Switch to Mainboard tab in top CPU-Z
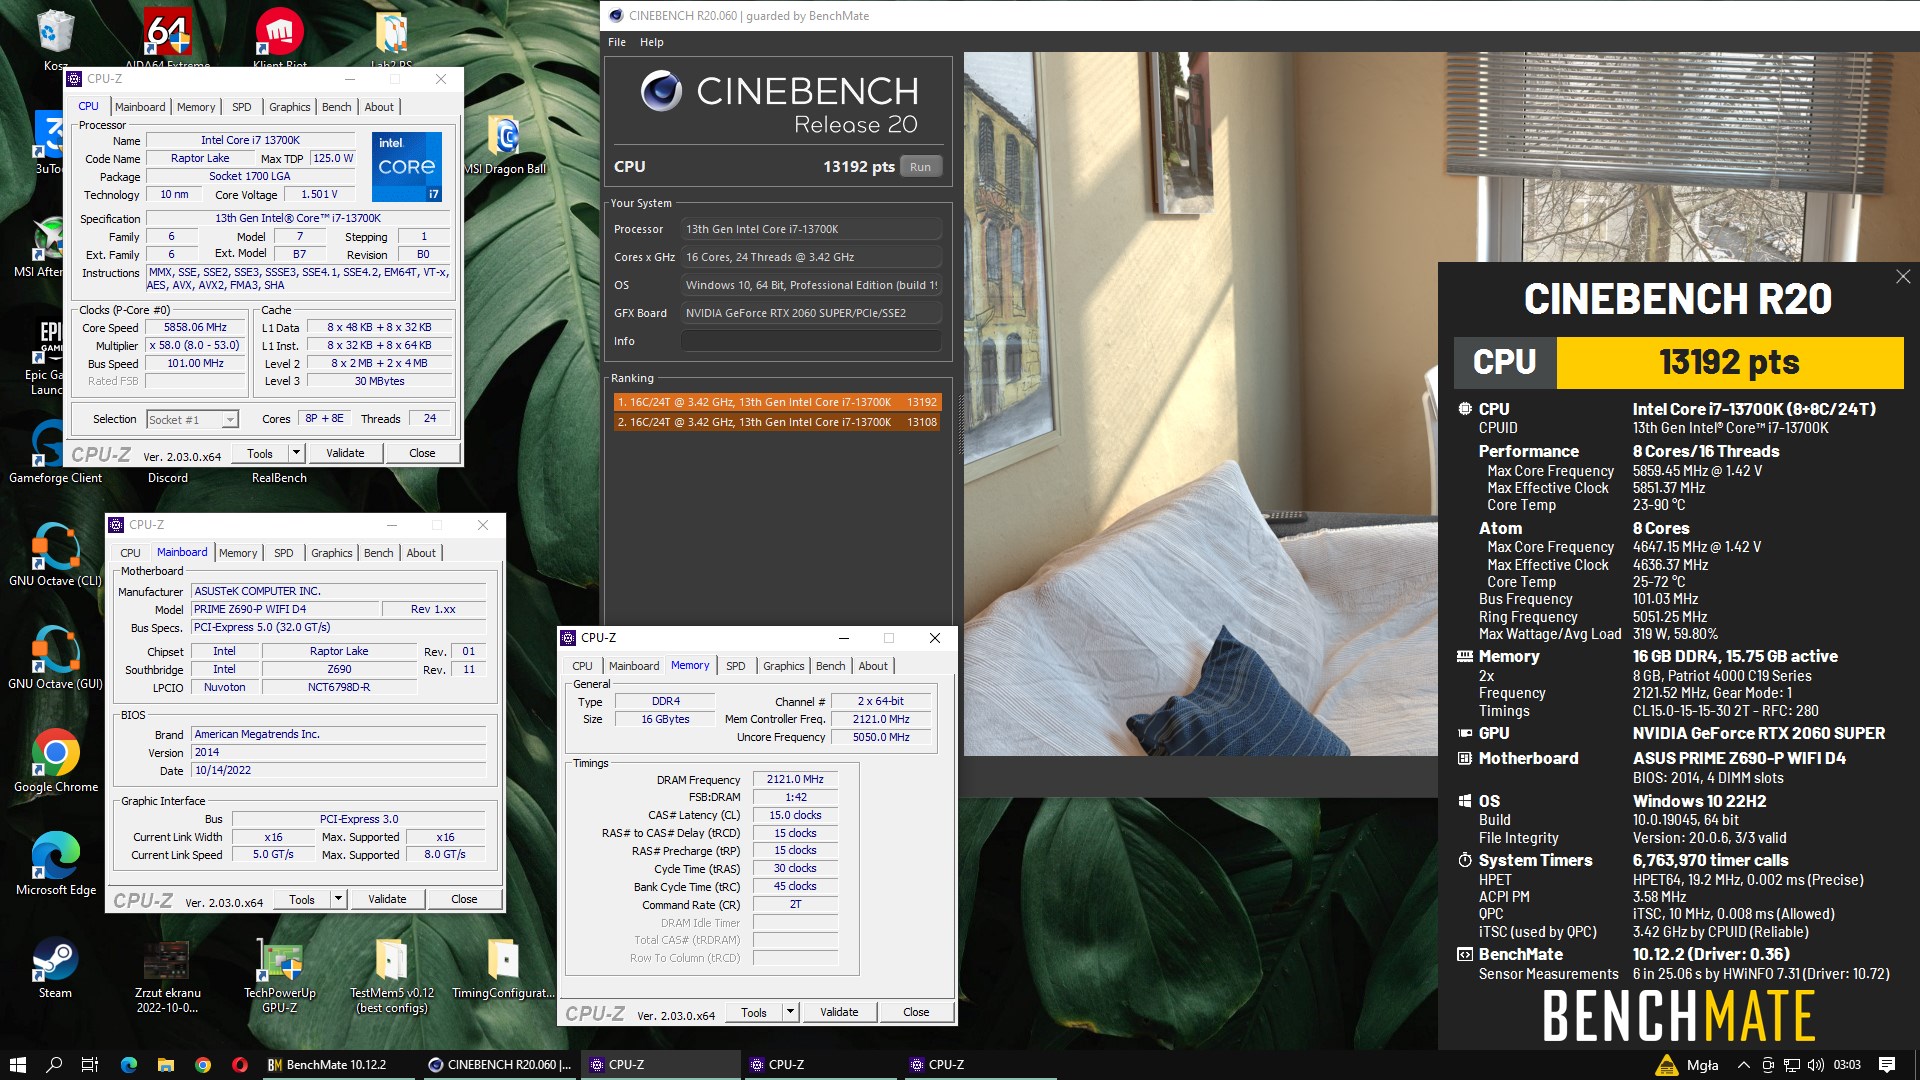The image size is (1920, 1080). click(140, 107)
